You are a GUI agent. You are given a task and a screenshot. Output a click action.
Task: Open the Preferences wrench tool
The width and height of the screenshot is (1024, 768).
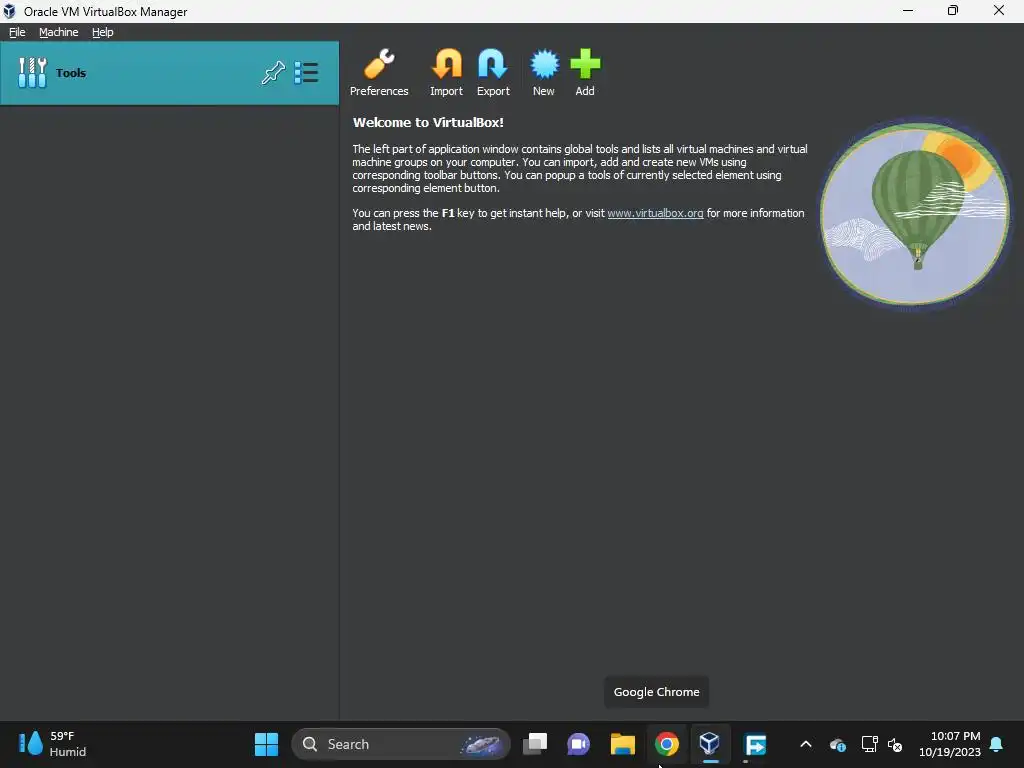[x=379, y=72]
